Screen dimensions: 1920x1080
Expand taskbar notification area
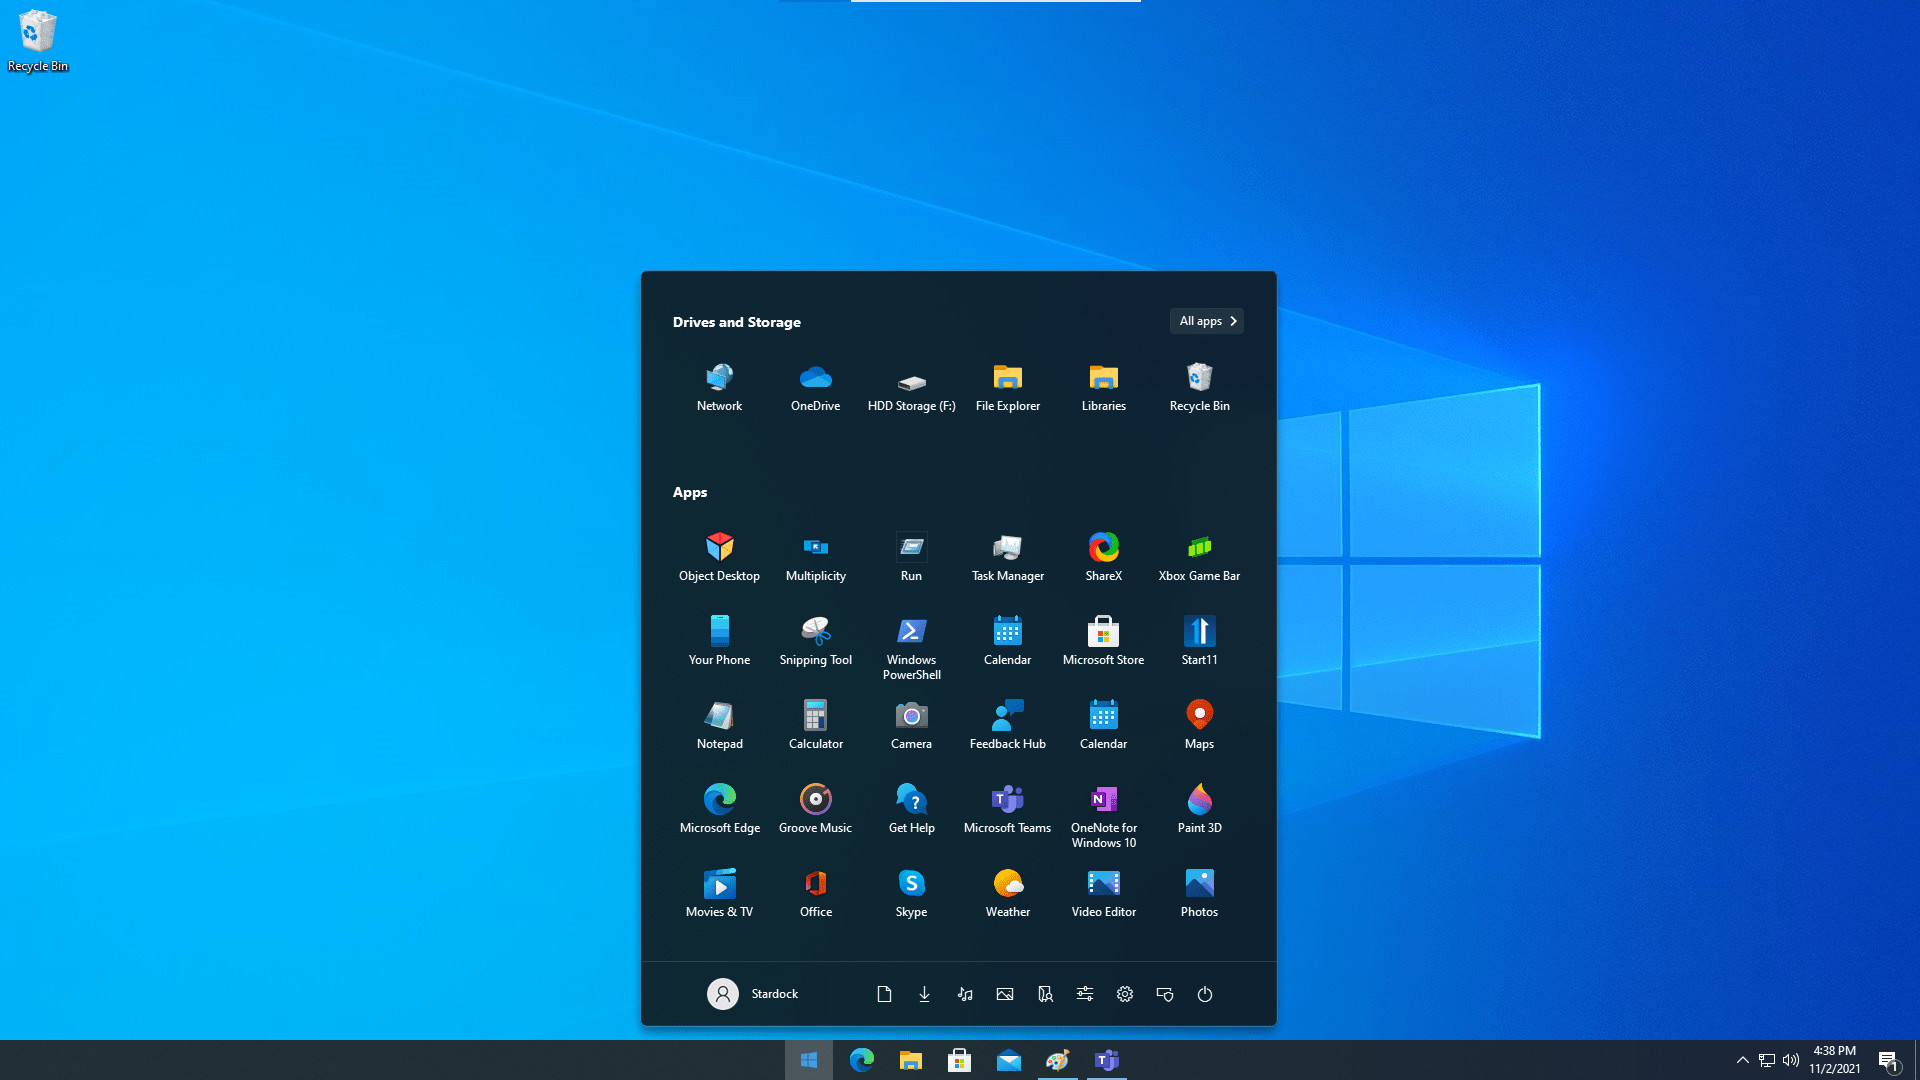click(x=1741, y=1060)
